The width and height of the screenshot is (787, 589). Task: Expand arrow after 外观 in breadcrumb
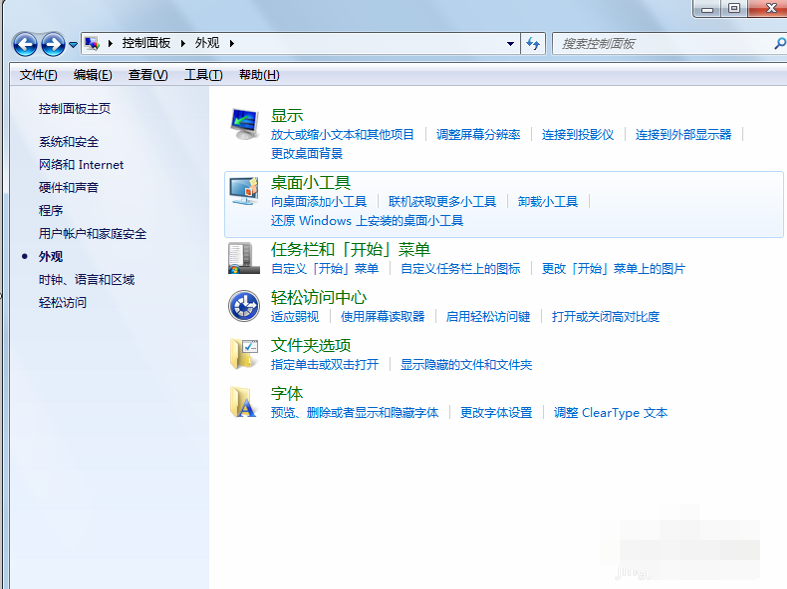[232, 44]
